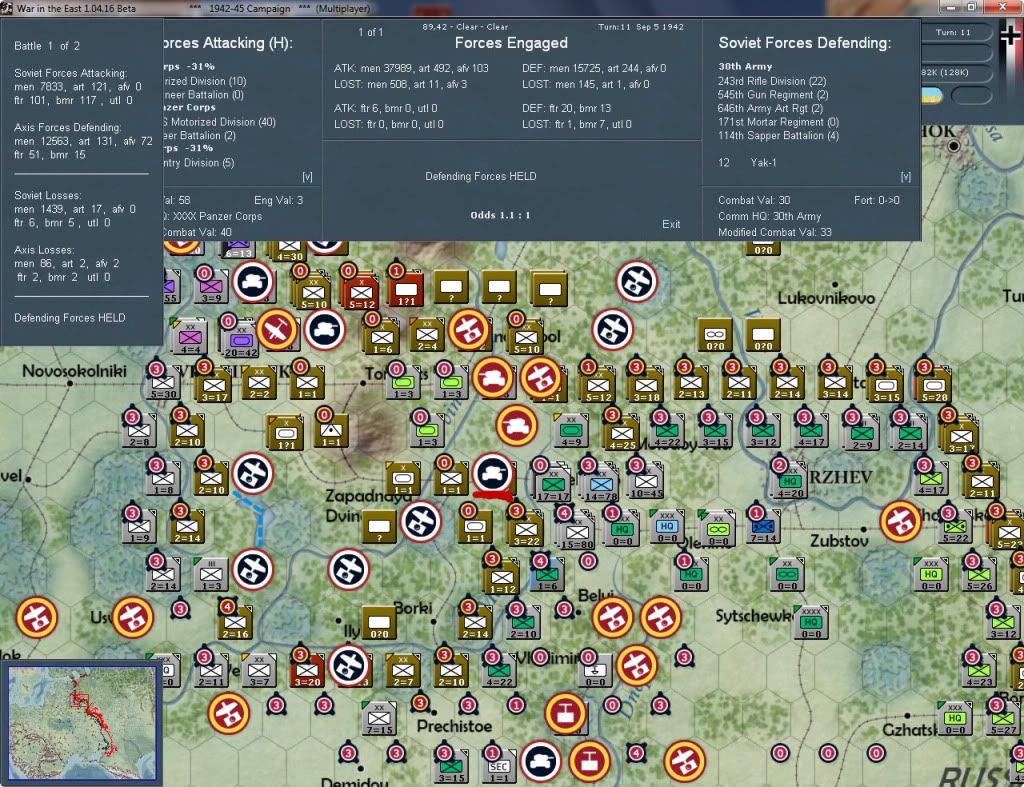1024x787 pixels.
Task: Select the SEC 1=1 security unit
Action: [x=498, y=766]
